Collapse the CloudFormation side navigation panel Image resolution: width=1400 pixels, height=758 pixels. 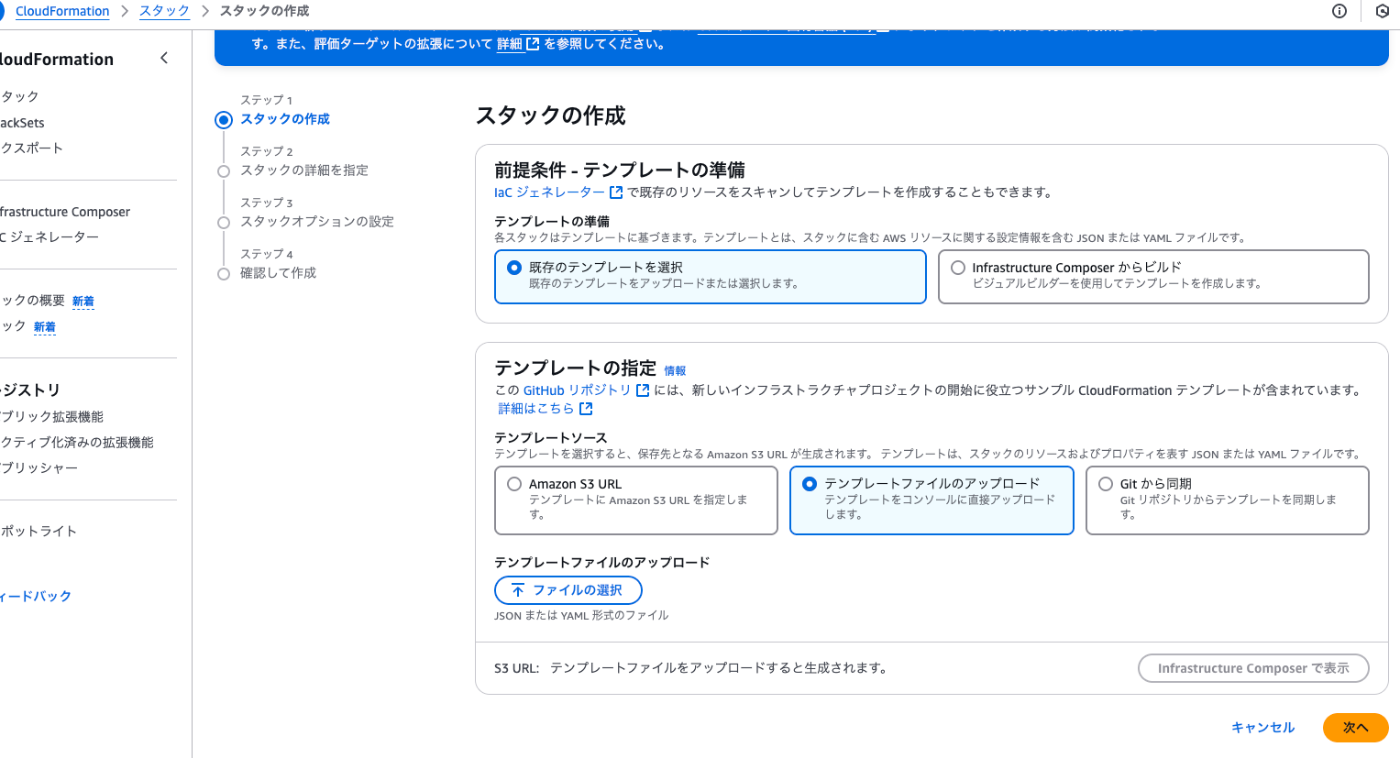tap(164, 59)
